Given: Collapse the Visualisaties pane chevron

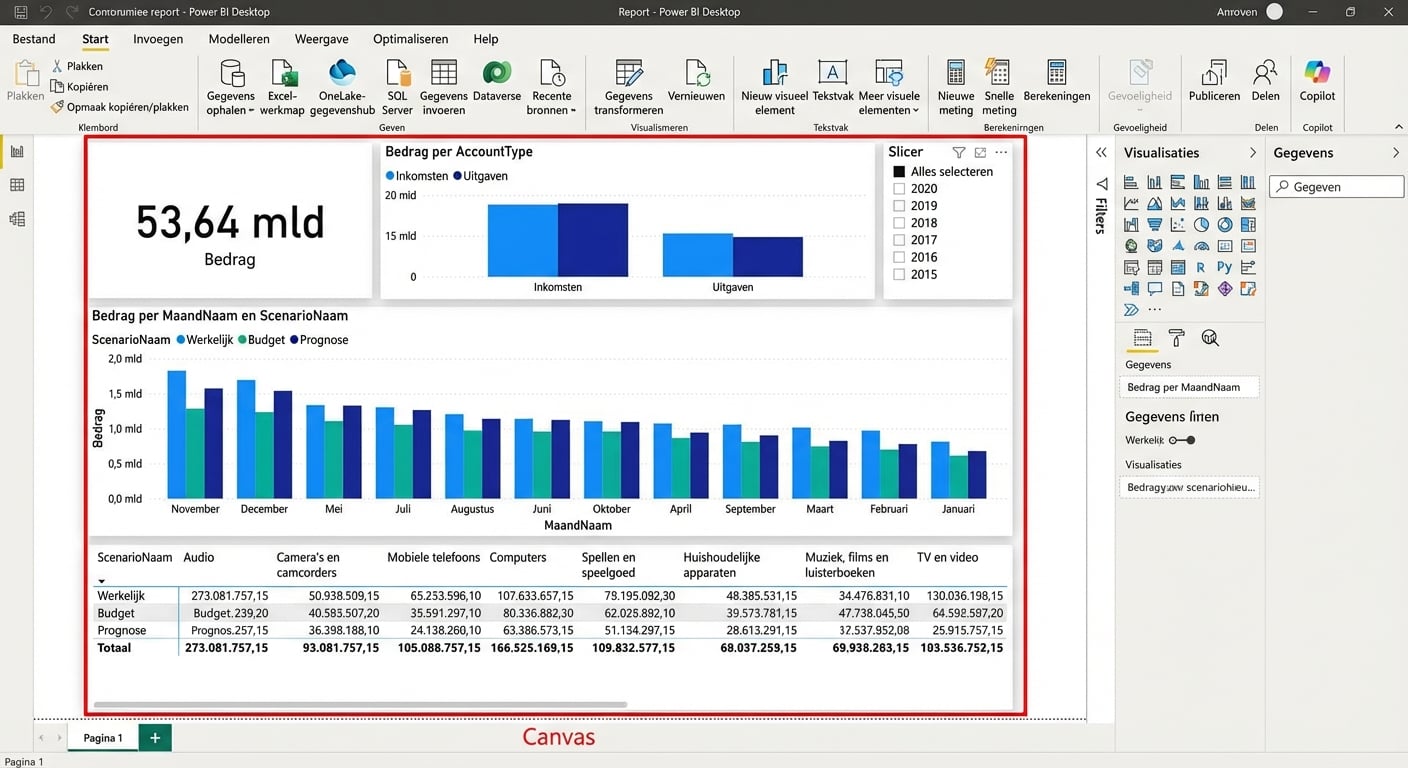Looking at the screenshot, I should point(1252,153).
